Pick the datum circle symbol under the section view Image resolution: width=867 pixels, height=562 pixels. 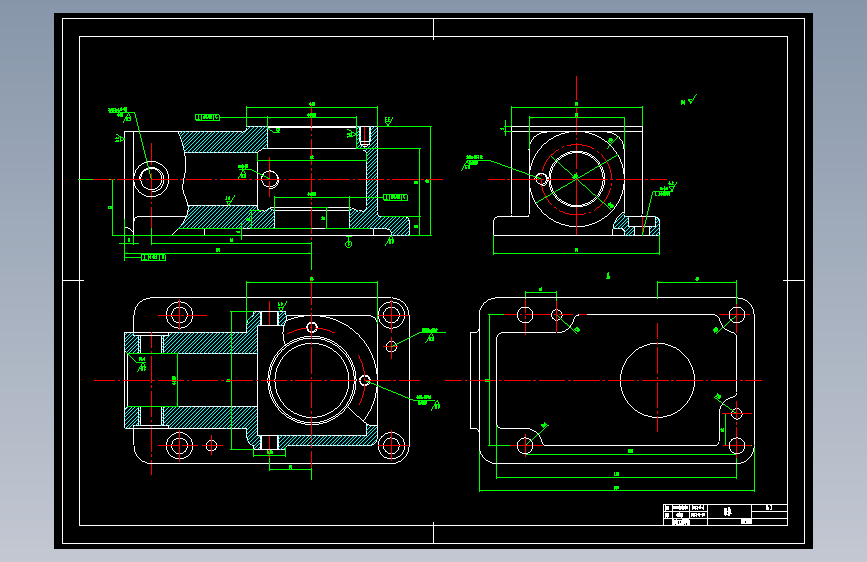pyautogui.click(x=348, y=244)
